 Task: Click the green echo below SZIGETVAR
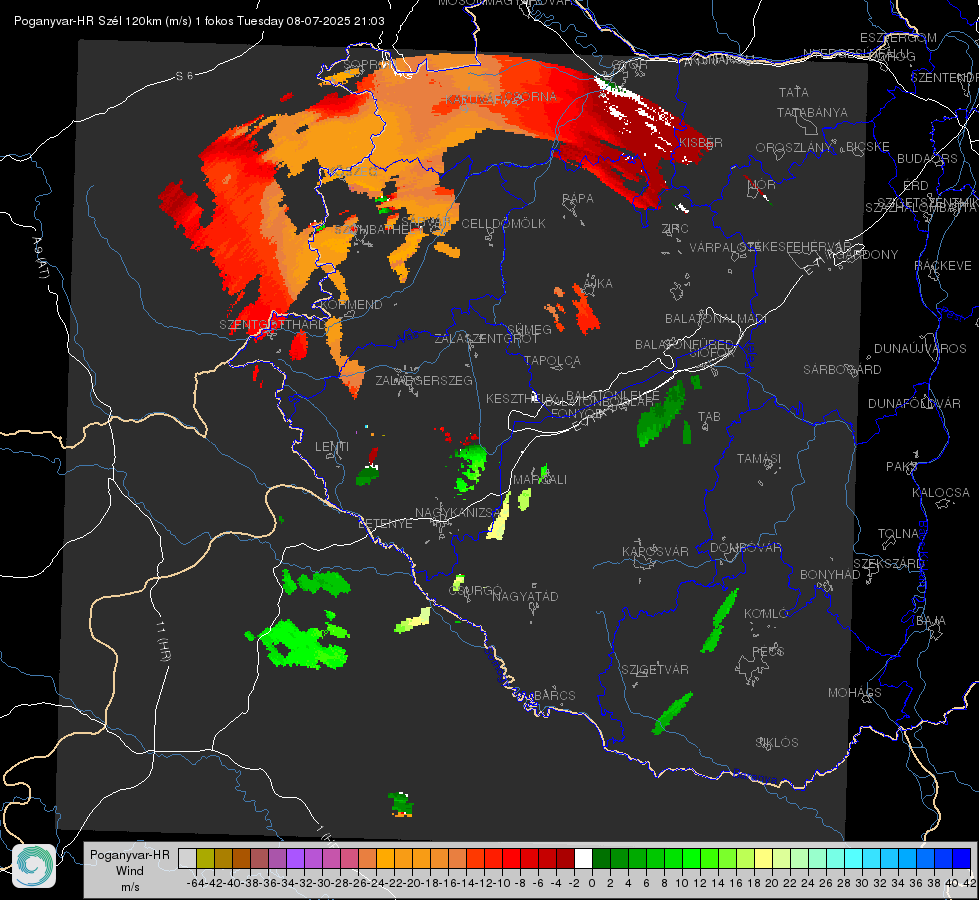click(x=672, y=713)
